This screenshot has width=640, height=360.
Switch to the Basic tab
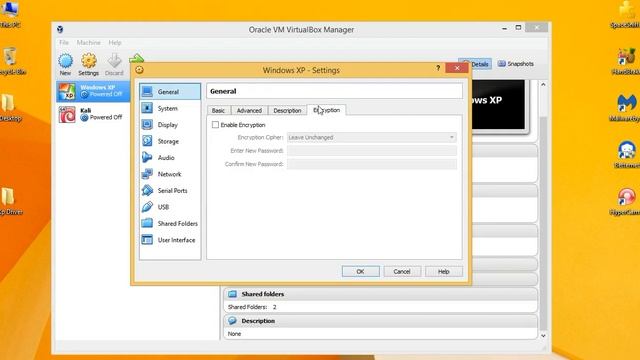pyautogui.click(x=218, y=111)
